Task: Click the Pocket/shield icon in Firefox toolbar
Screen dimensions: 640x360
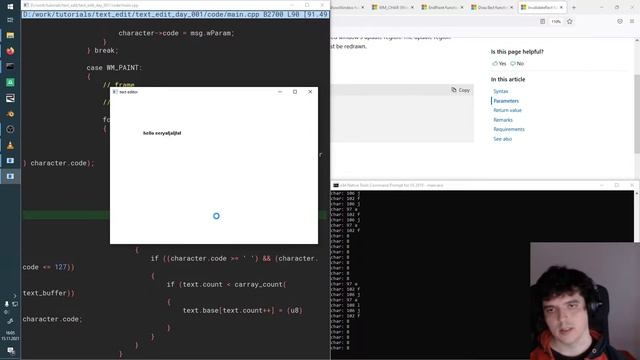Action: (x=620, y=21)
